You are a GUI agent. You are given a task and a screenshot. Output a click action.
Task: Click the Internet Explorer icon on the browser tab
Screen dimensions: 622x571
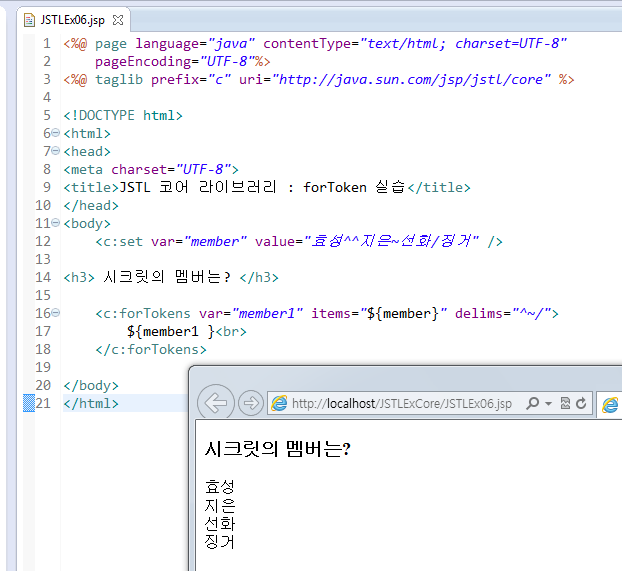pyautogui.click(x=610, y=405)
